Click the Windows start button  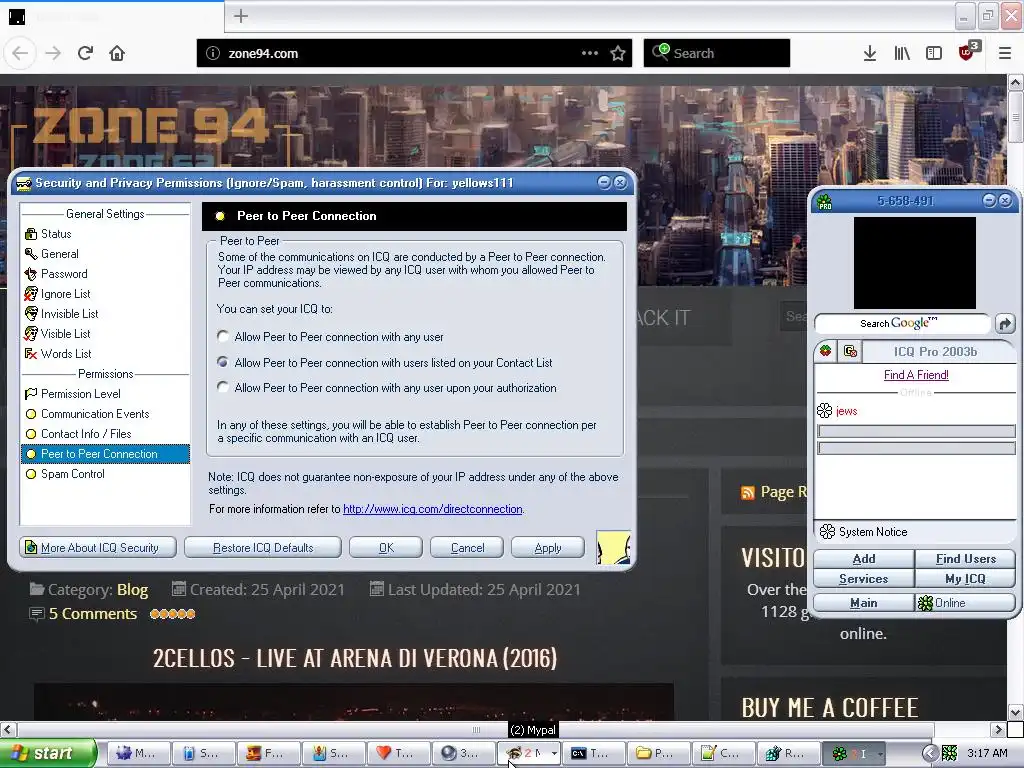click(x=47, y=753)
